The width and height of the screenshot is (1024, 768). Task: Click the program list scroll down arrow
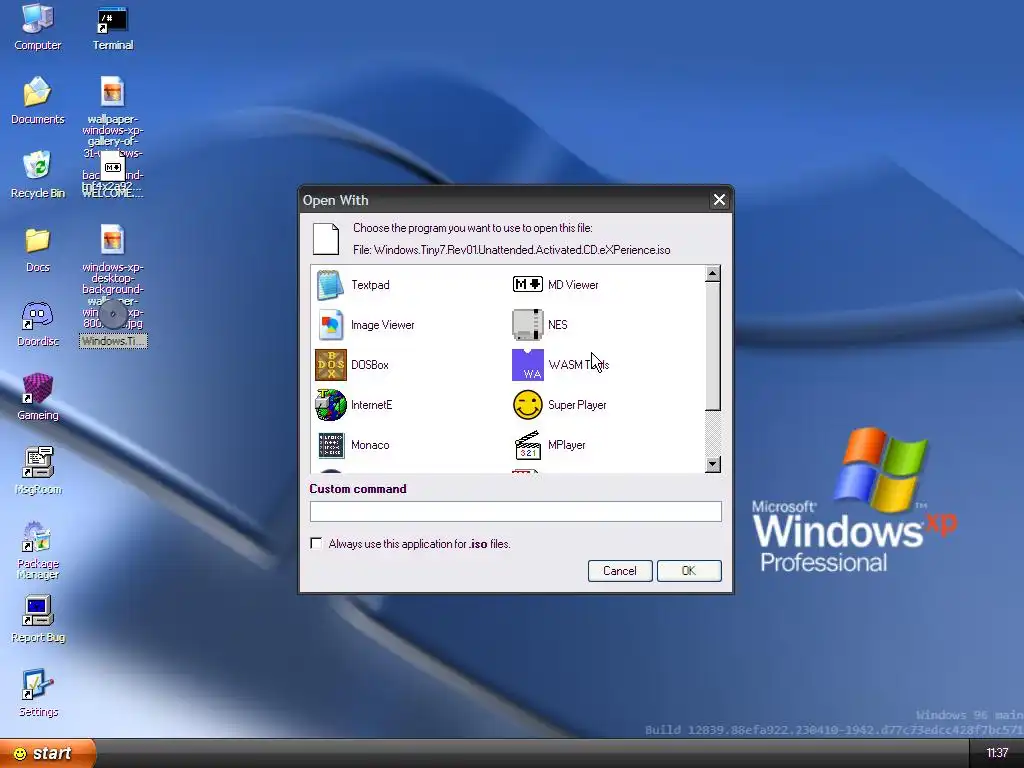(712, 464)
